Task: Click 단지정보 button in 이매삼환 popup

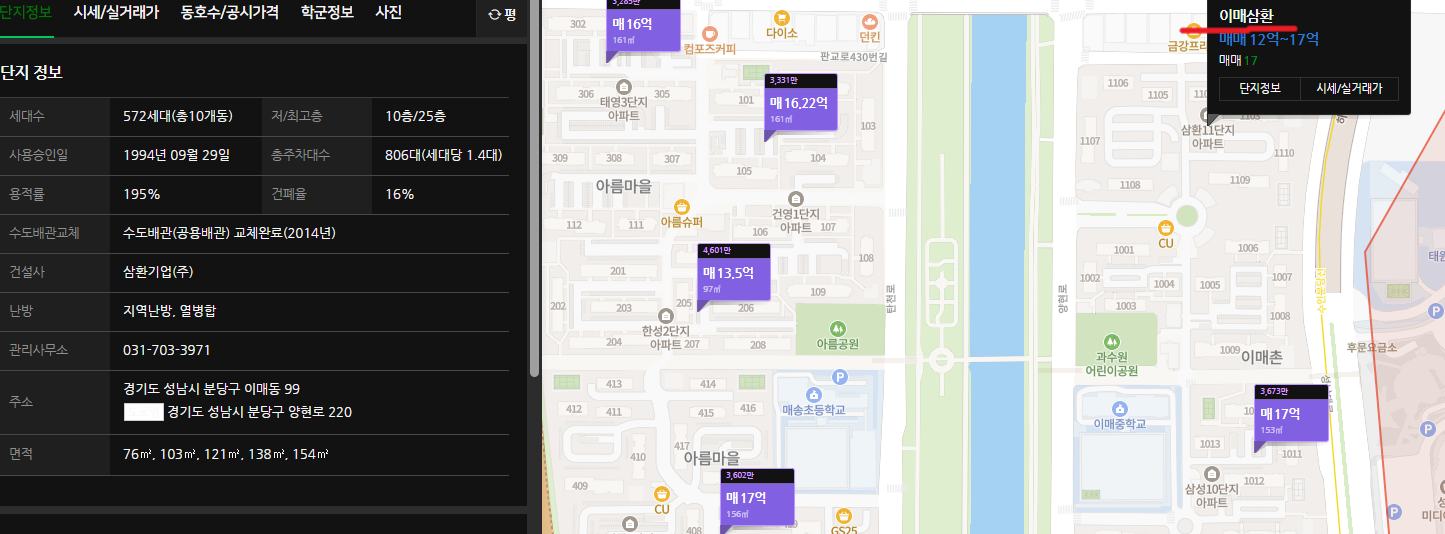Action: click(1260, 88)
